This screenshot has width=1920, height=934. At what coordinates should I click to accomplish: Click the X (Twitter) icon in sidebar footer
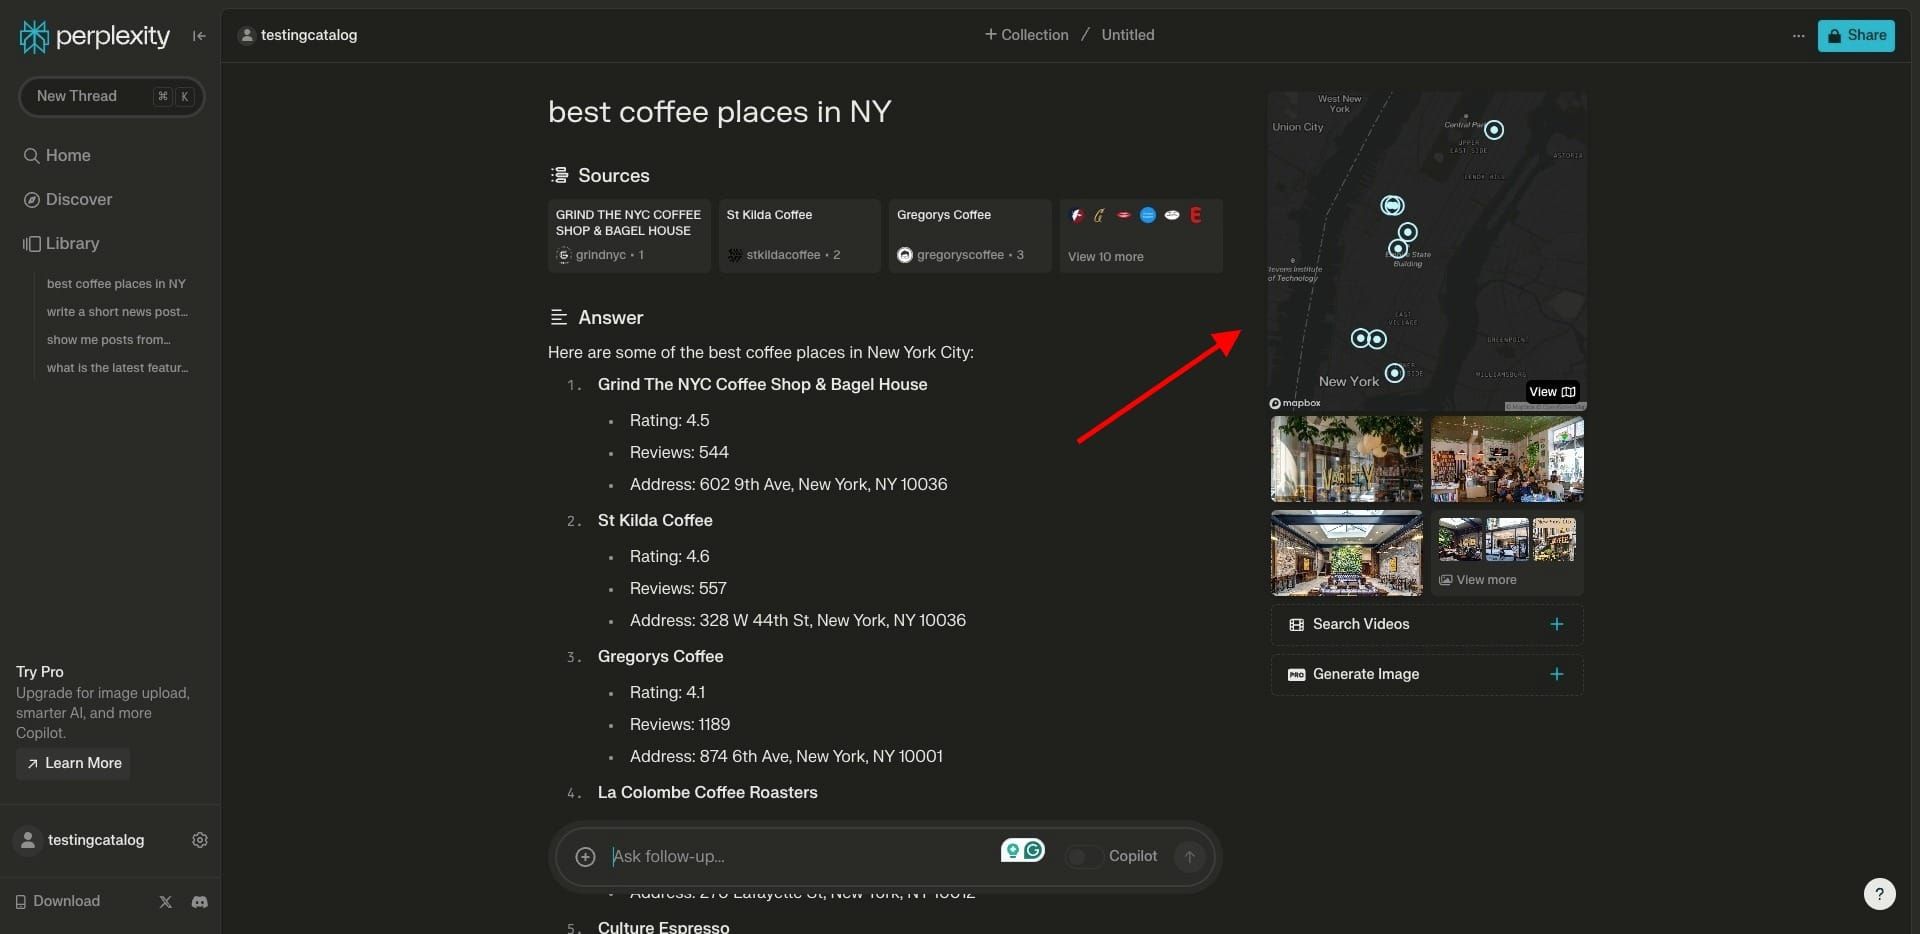click(165, 901)
